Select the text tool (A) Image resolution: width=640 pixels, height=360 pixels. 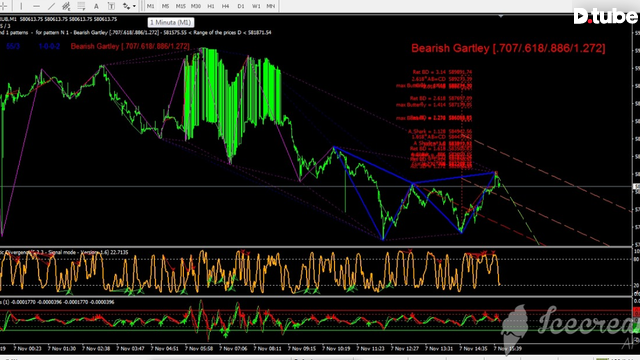96,6
